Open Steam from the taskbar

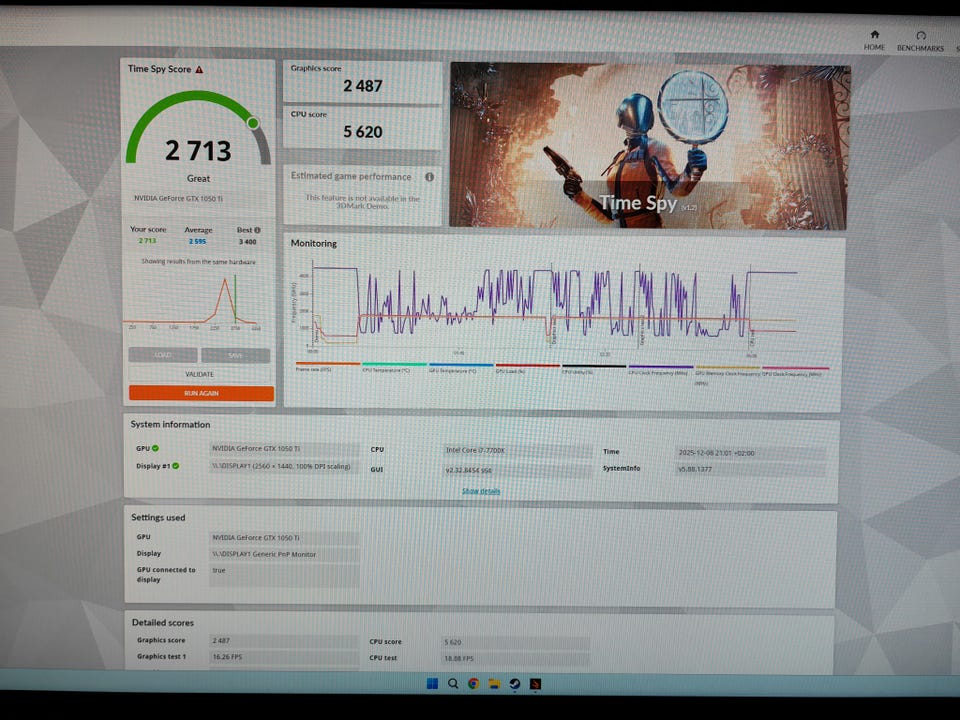515,683
